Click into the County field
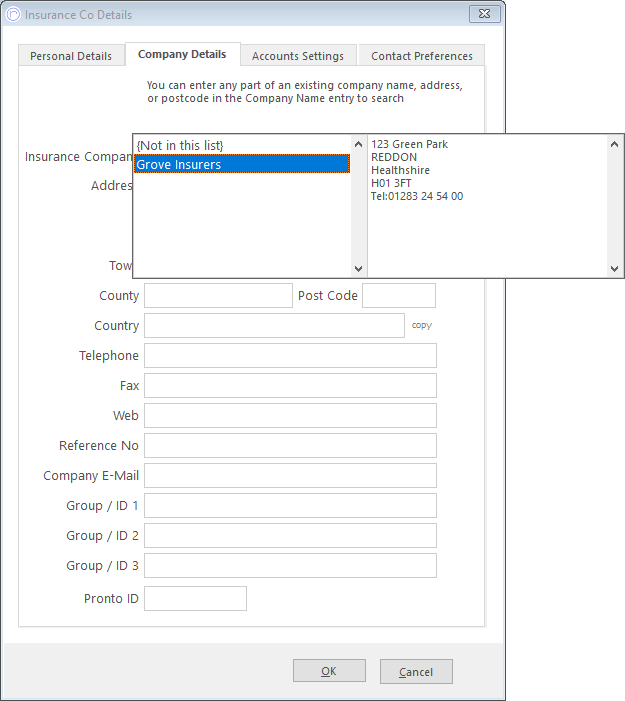Viewport: 625px width, 701px height. (218, 296)
